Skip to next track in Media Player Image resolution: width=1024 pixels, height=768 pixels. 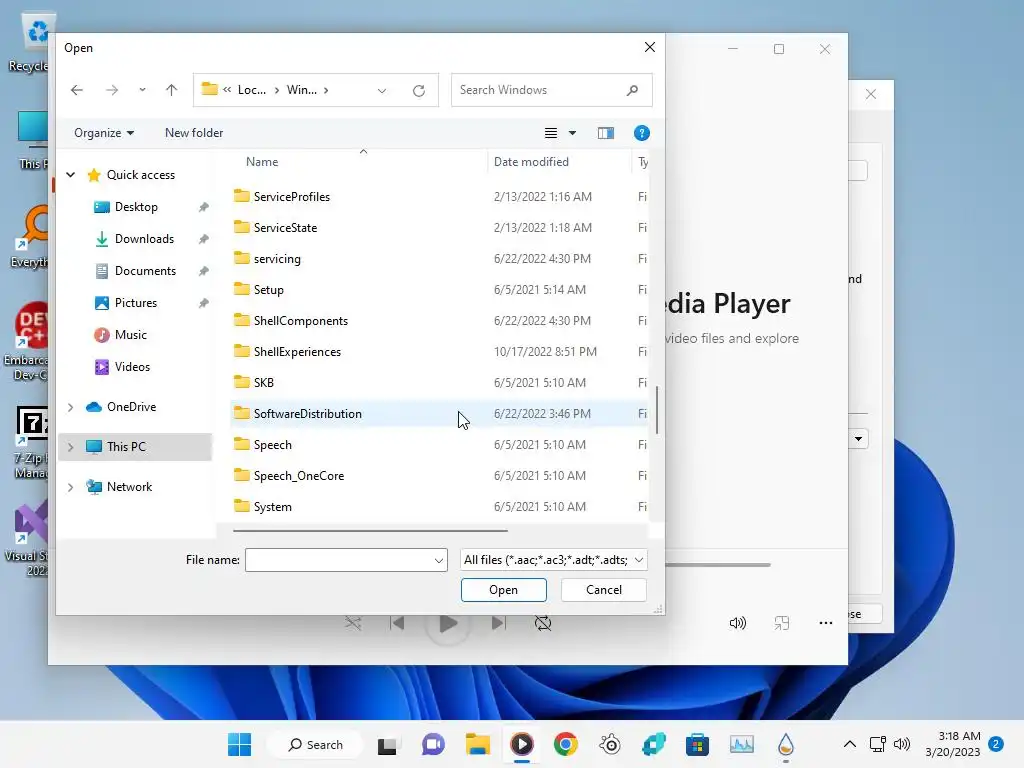pyautogui.click(x=498, y=623)
